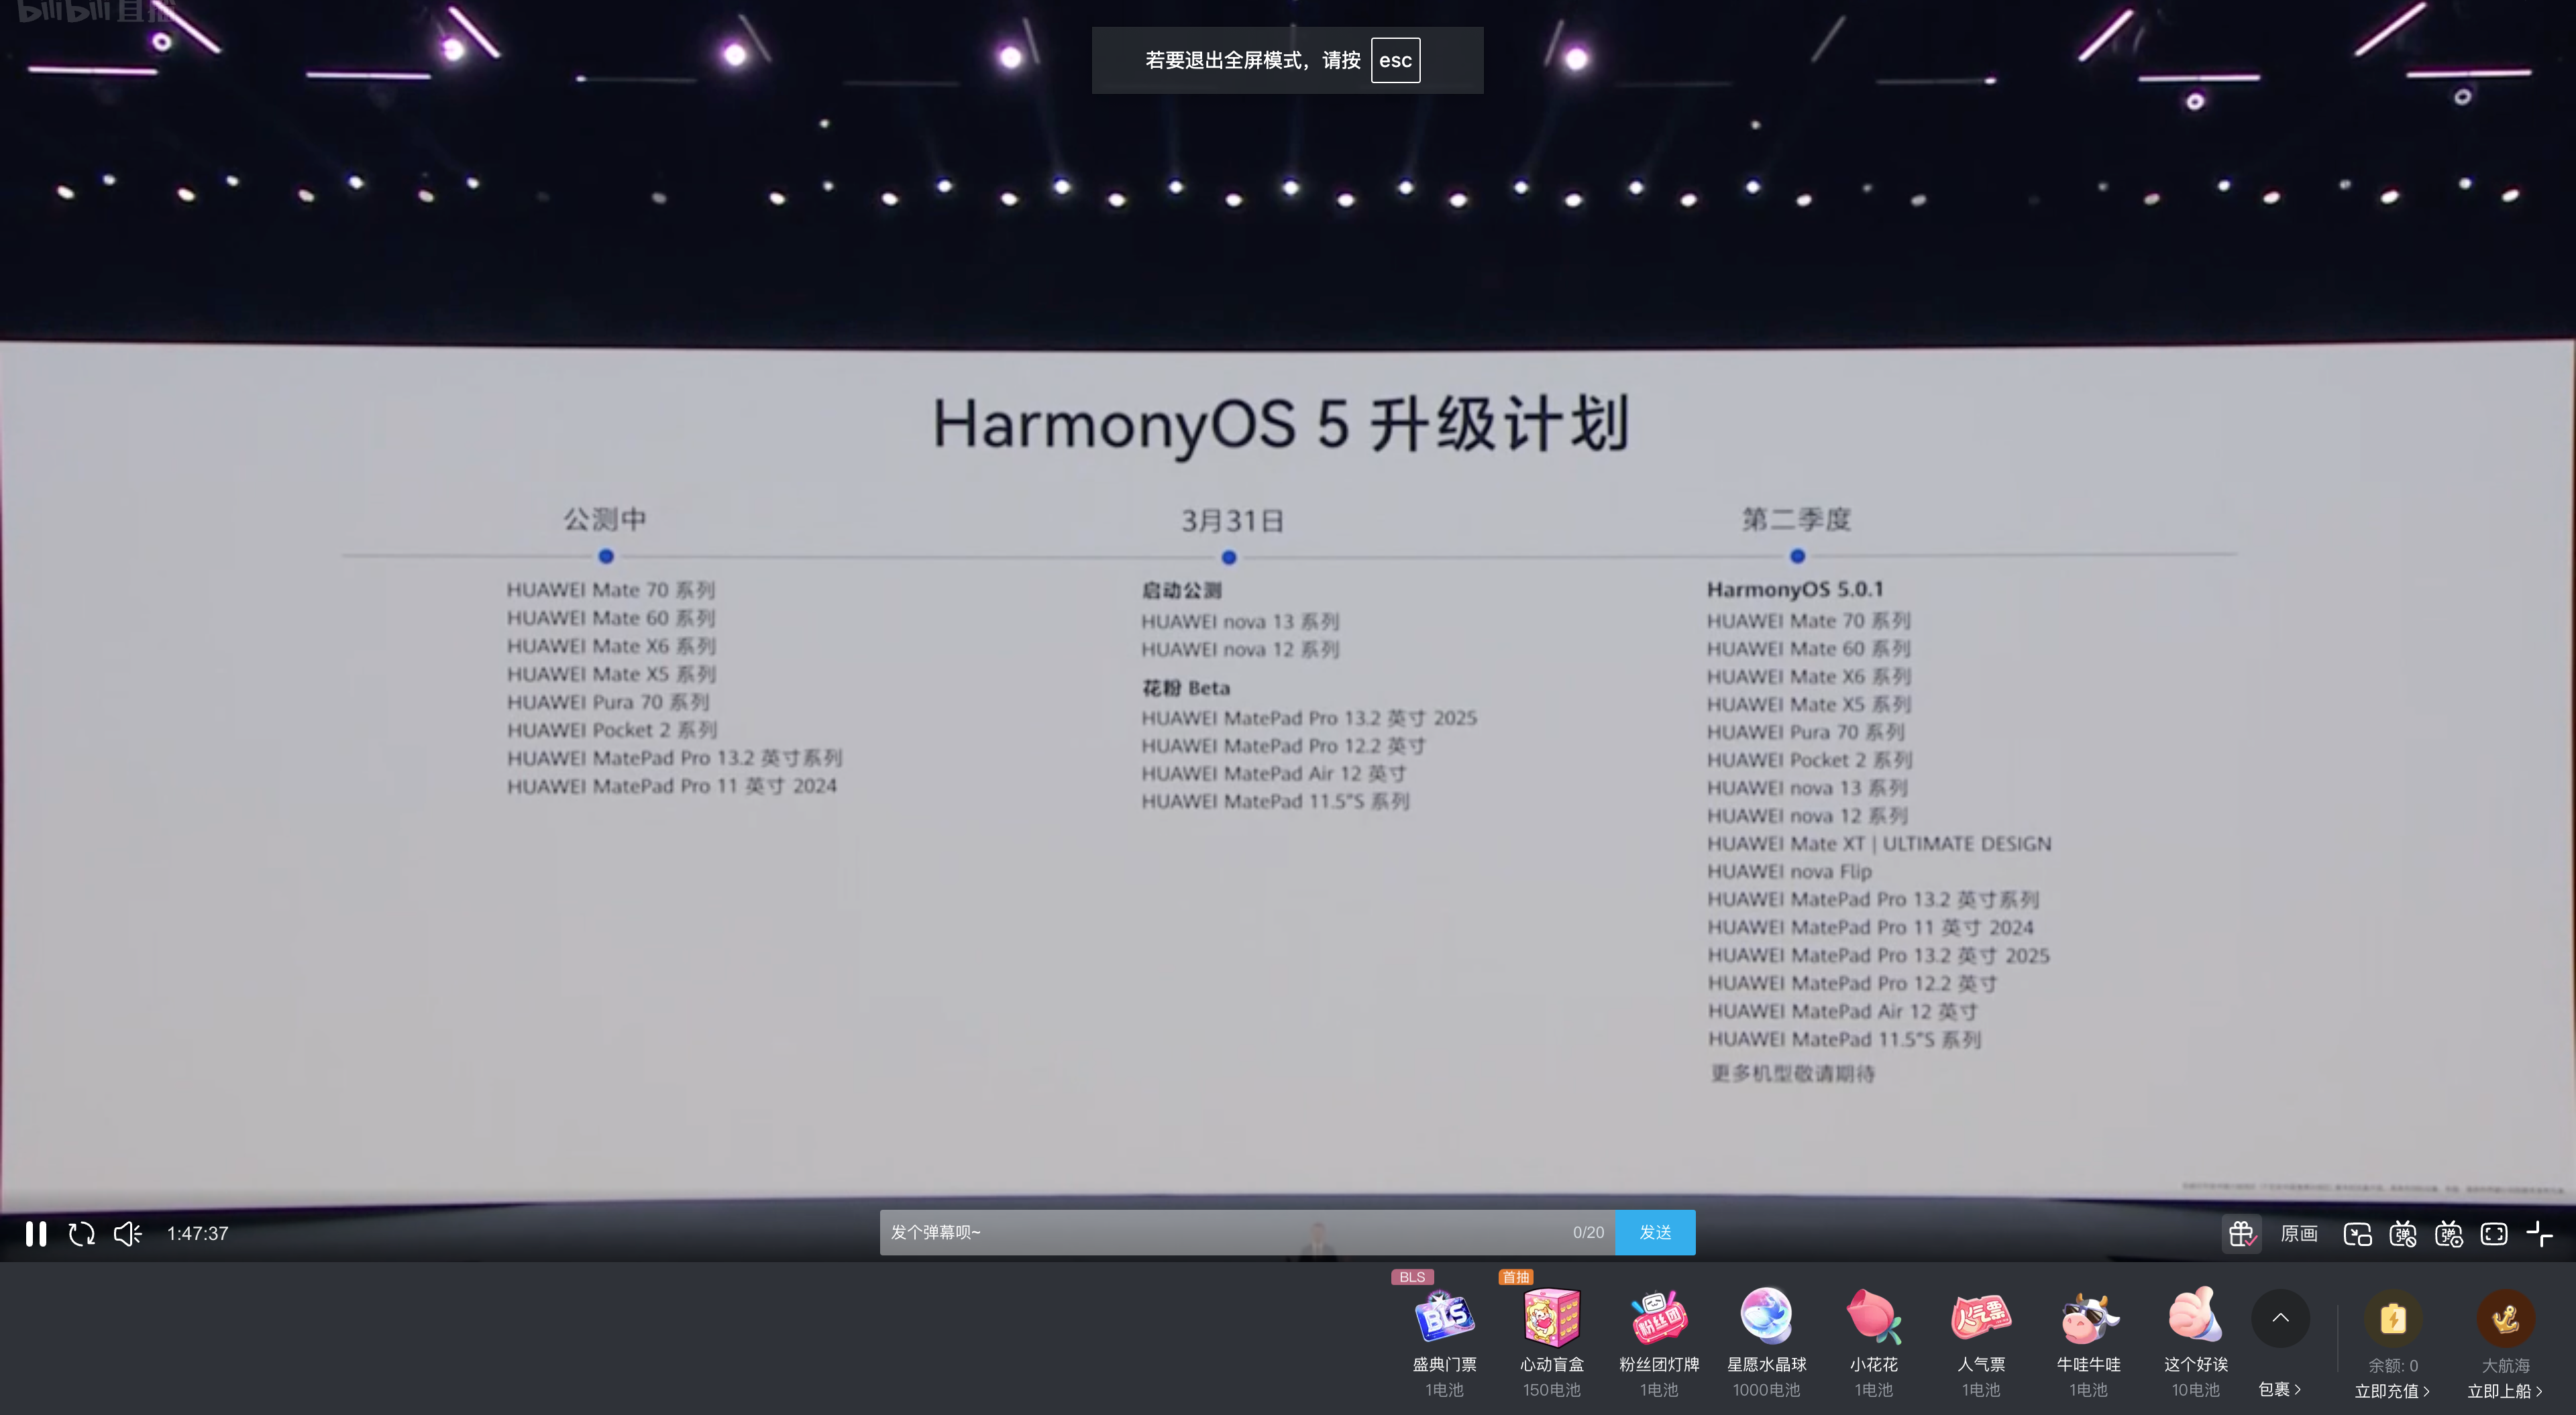Click HUAWEI Mate XT | ULTIMATE DESIGN text

[1879, 844]
